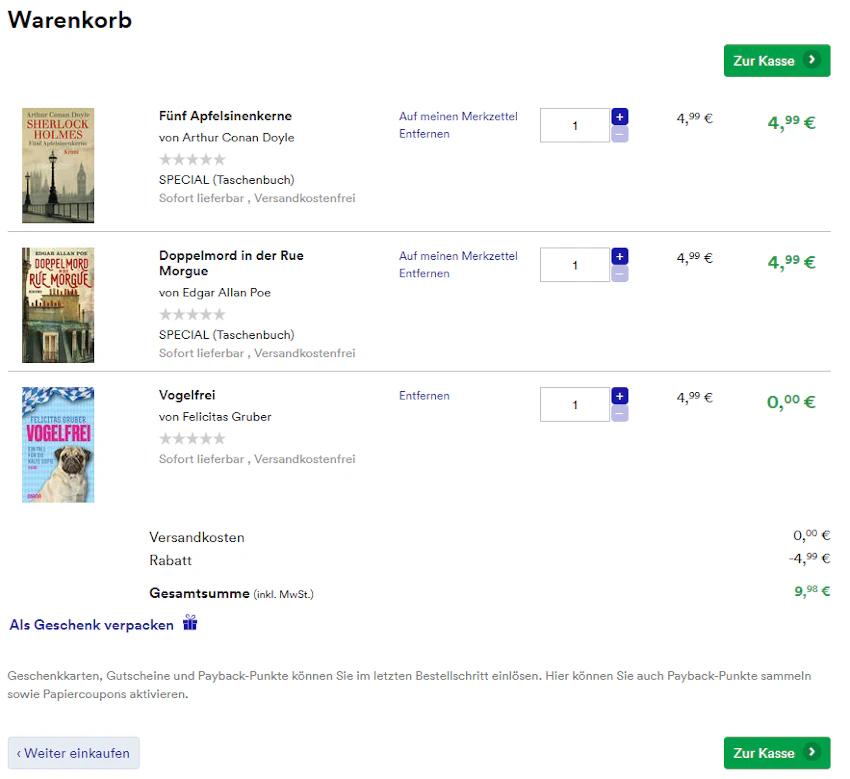The image size is (850, 779).
Task: Go back via Weiter einkaufen
Action: coord(74,753)
